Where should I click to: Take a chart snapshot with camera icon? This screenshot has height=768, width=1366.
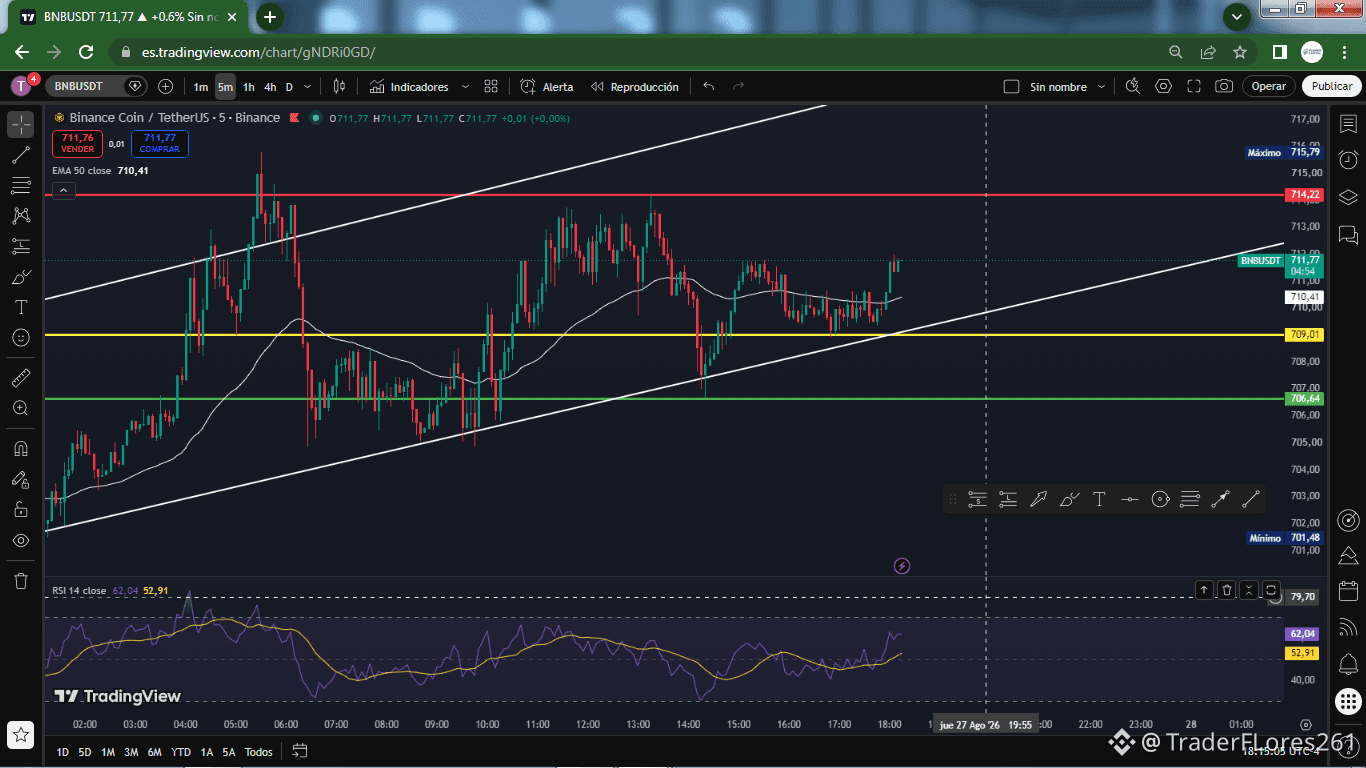(x=1224, y=87)
